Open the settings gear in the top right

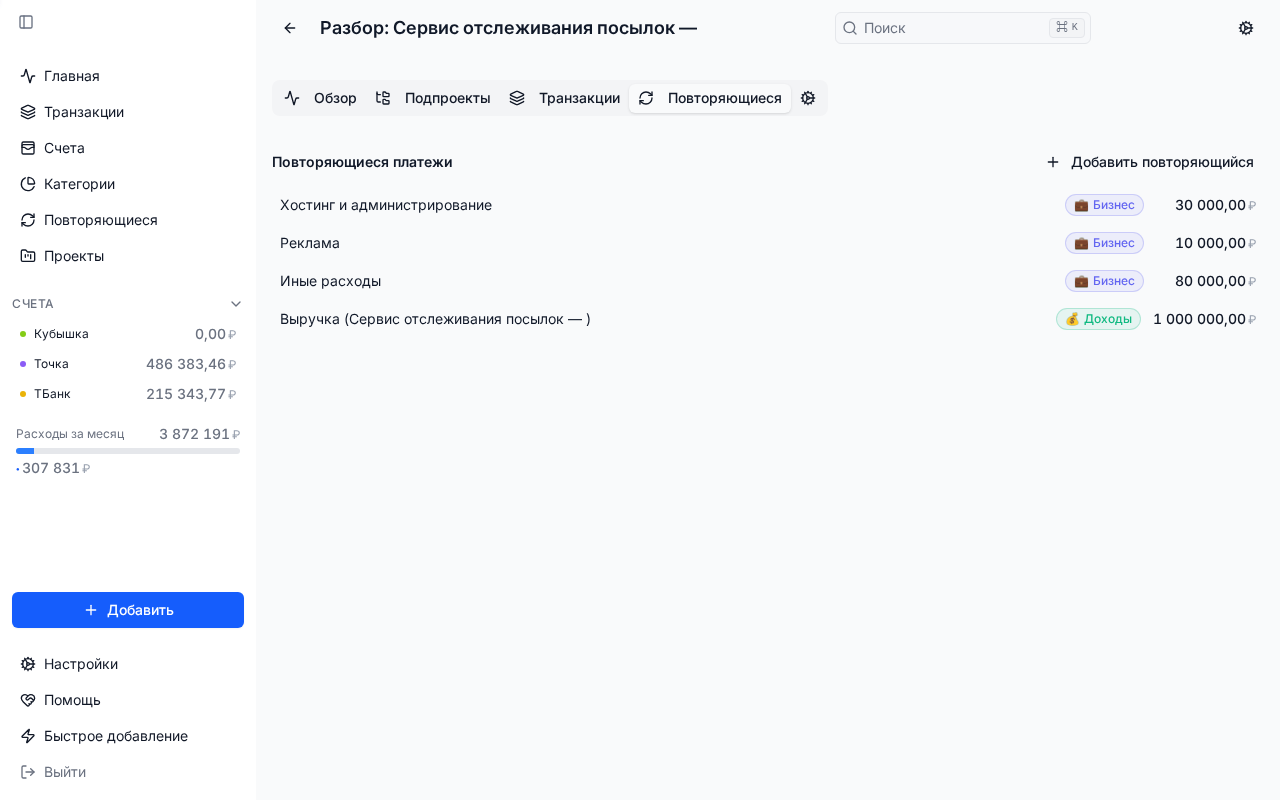coord(1246,28)
